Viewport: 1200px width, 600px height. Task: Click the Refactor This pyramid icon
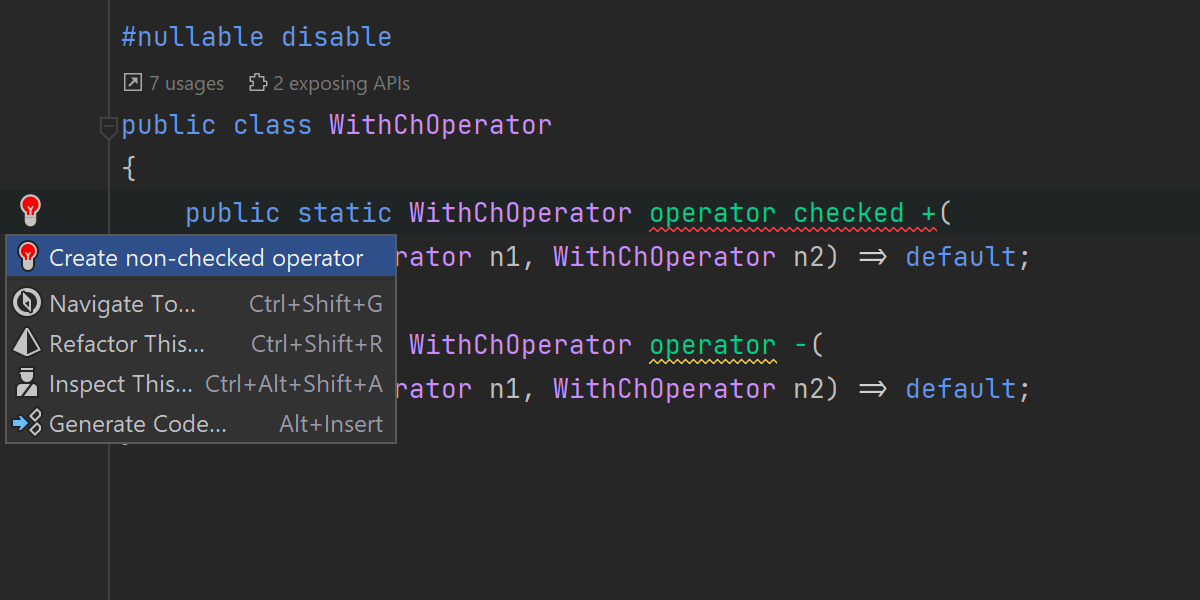pos(28,344)
